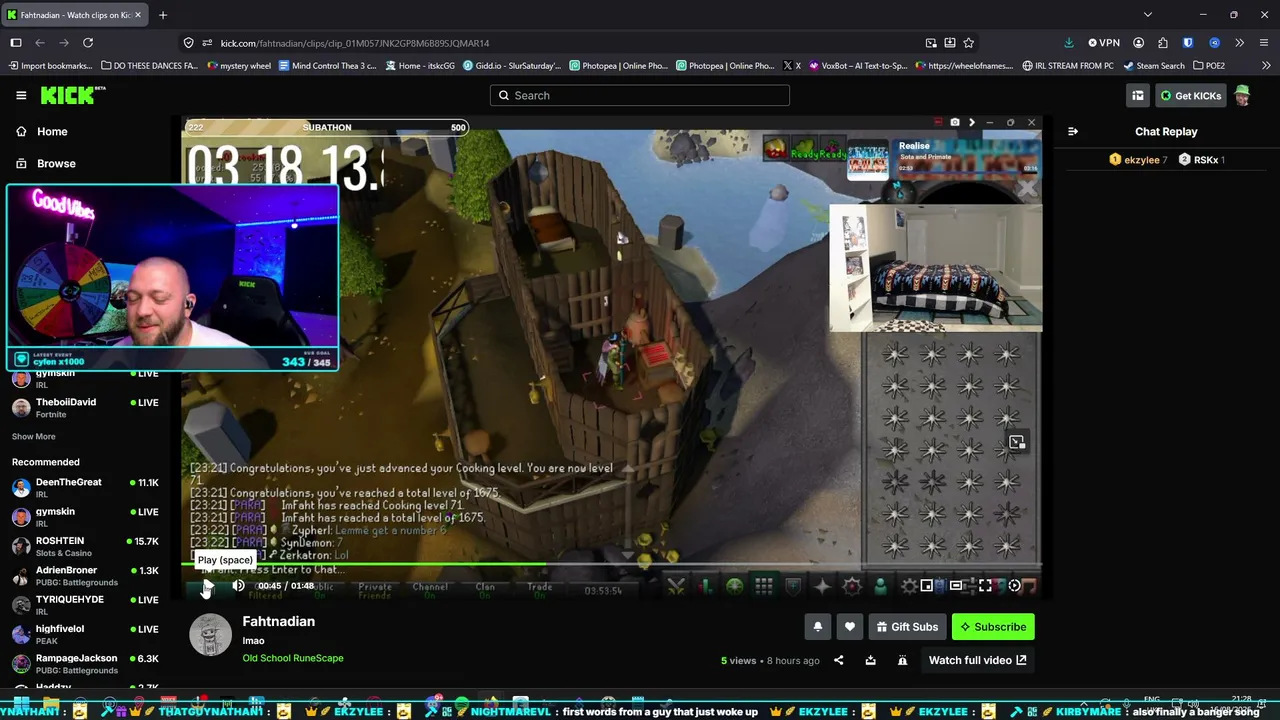Open ROSHTEIN recommended channel

pyautogui.click(x=86, y=547)
